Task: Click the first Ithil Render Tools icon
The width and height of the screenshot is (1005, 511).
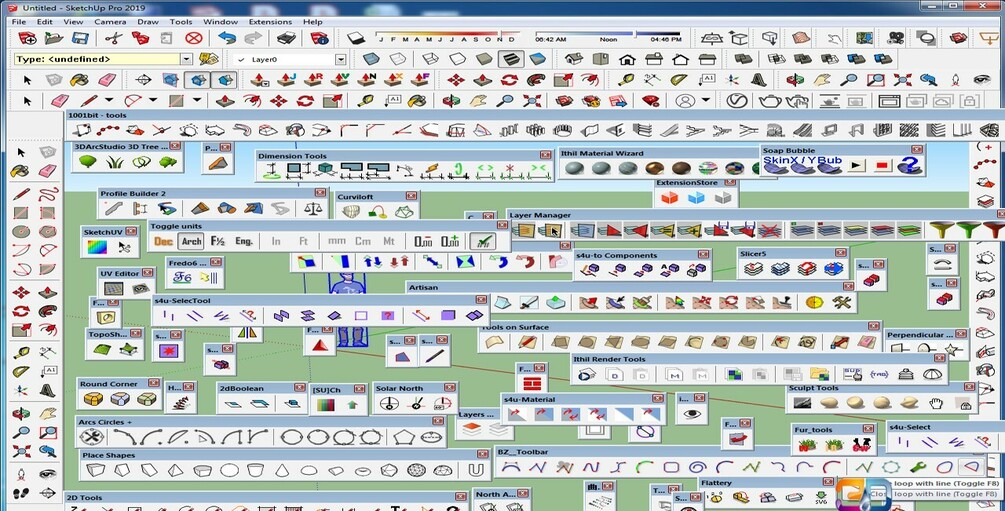Action: (584, 374)
